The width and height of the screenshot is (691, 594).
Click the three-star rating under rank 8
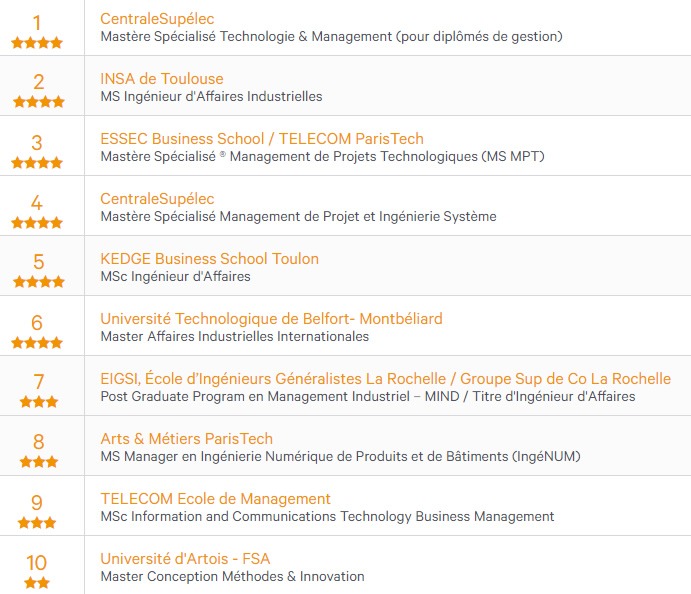click(39, 462)
